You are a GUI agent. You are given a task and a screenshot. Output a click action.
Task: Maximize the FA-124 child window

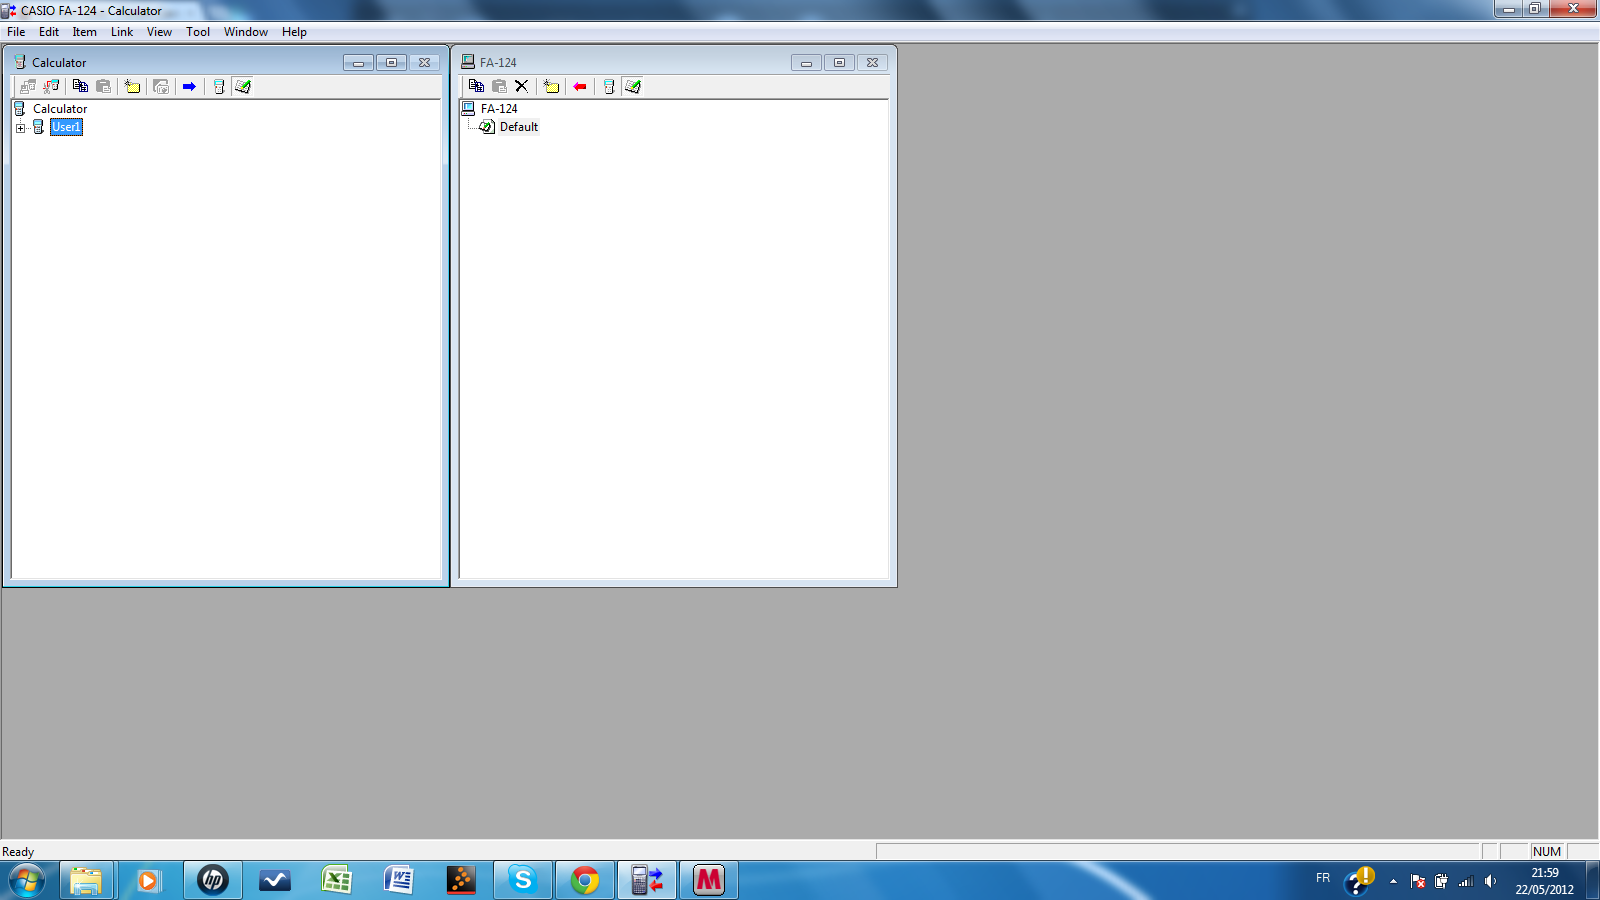[839, 63]
